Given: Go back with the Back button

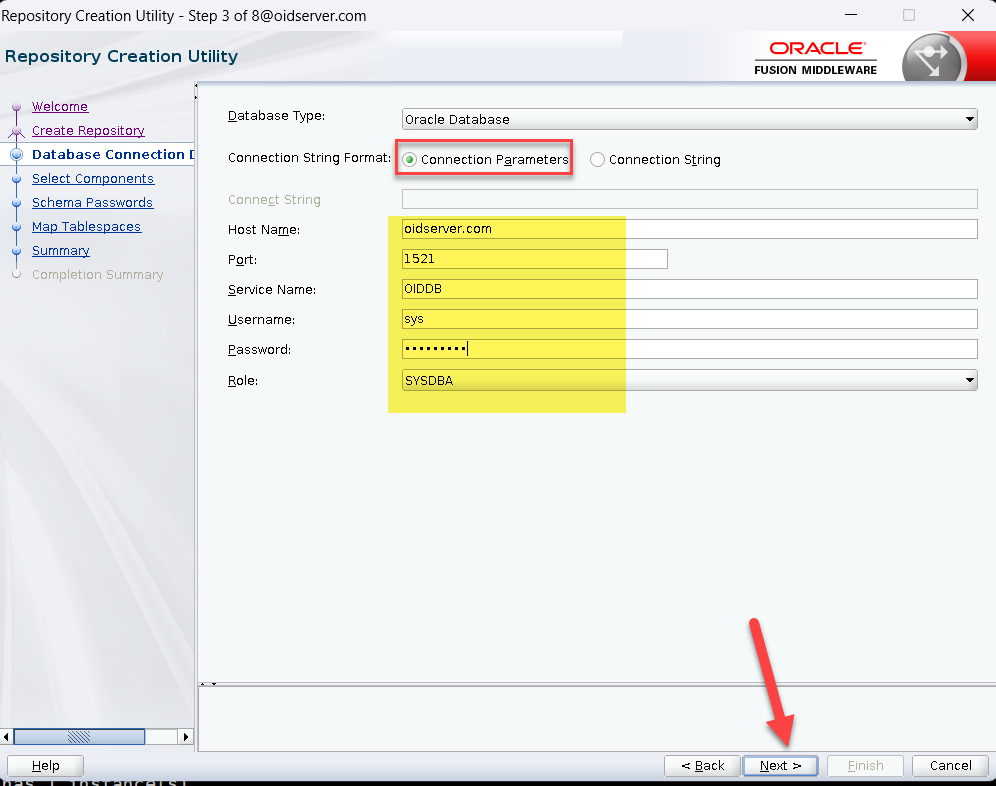Looking at the screenshot, I should [702, 766].
